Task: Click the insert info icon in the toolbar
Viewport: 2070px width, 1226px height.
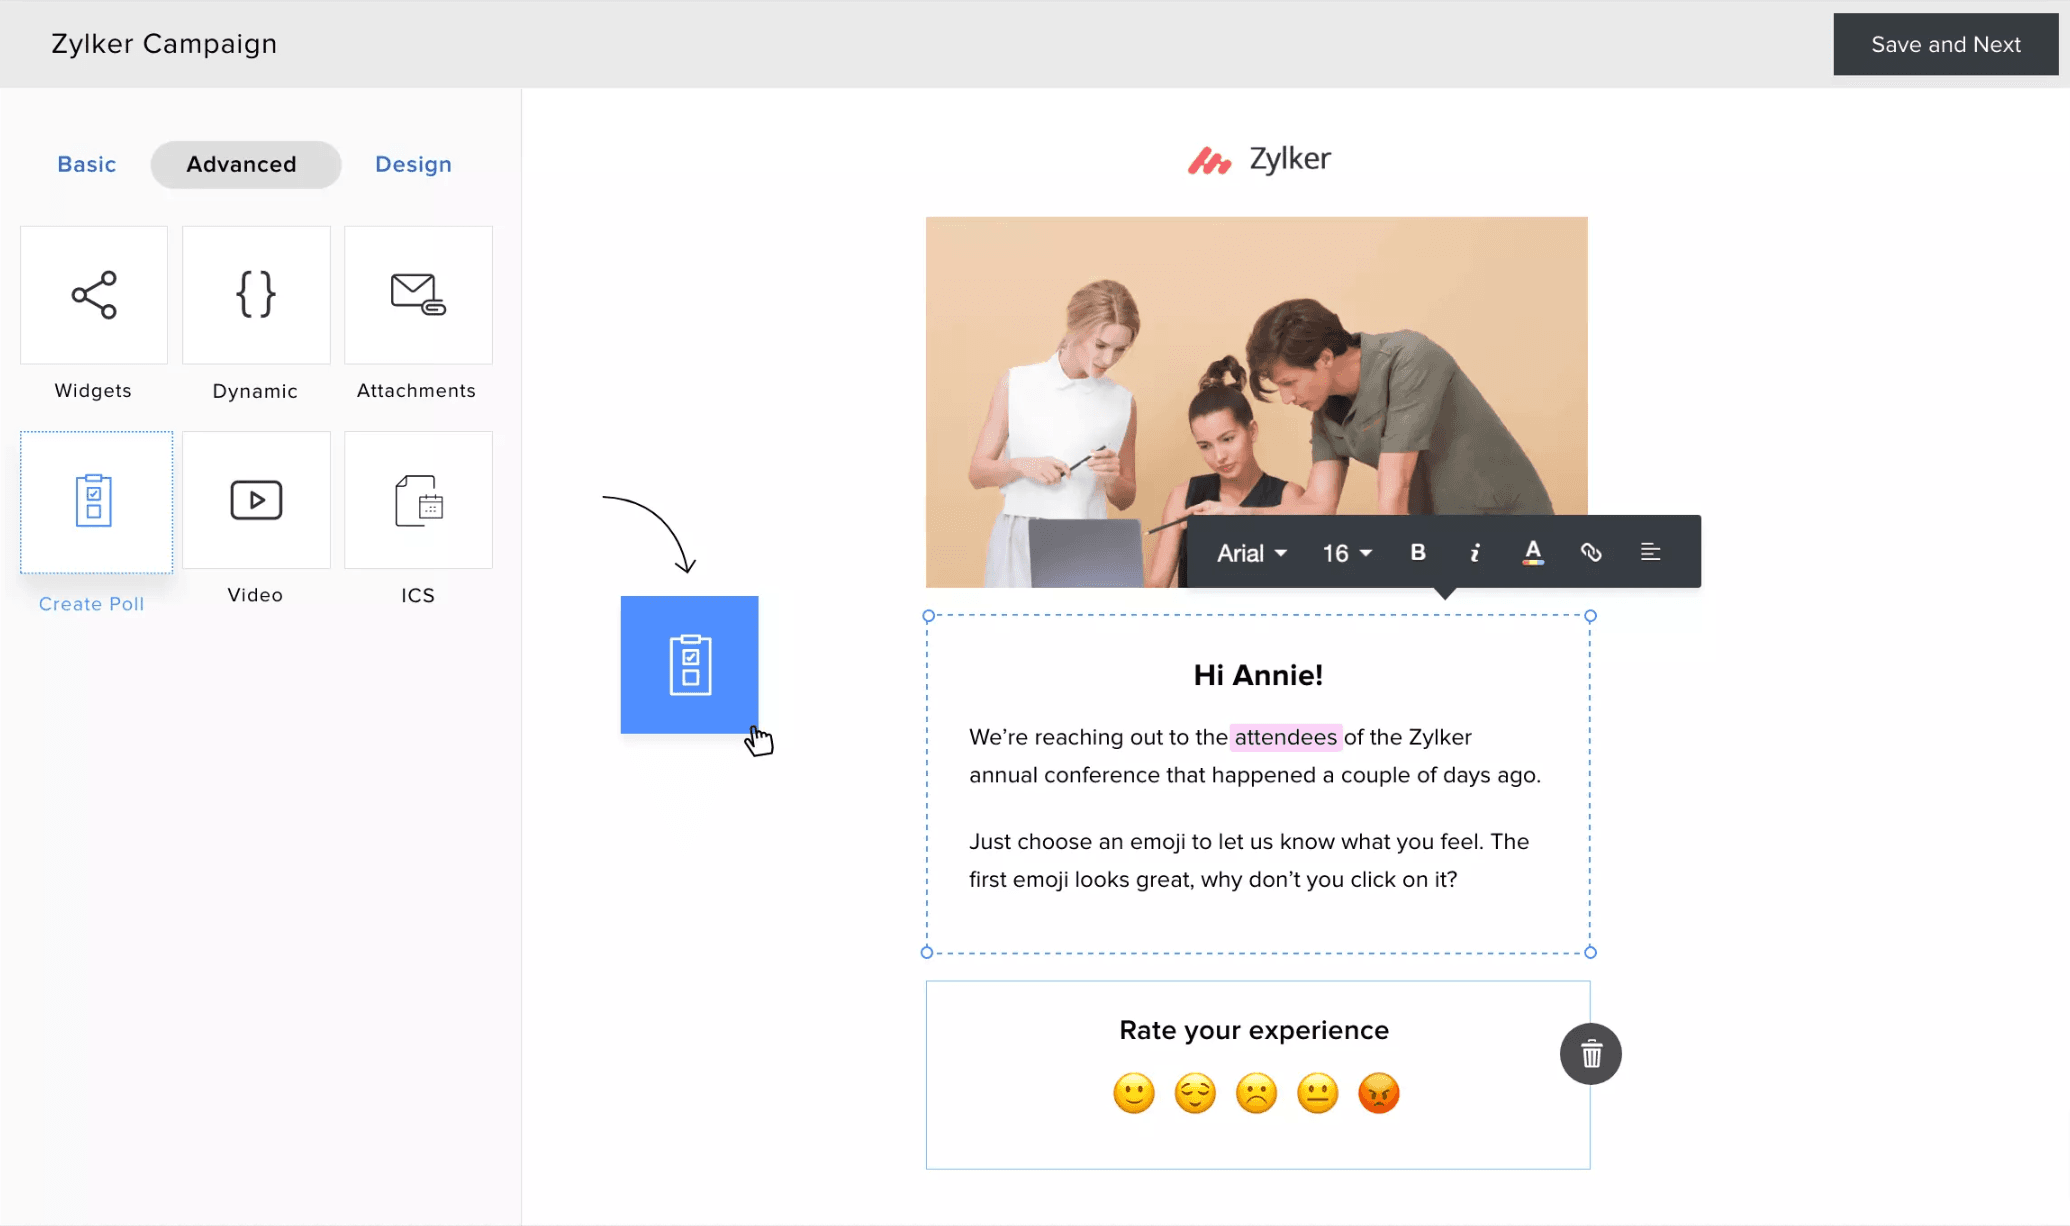Action: pyautogui.click(x=1474, y=551)
